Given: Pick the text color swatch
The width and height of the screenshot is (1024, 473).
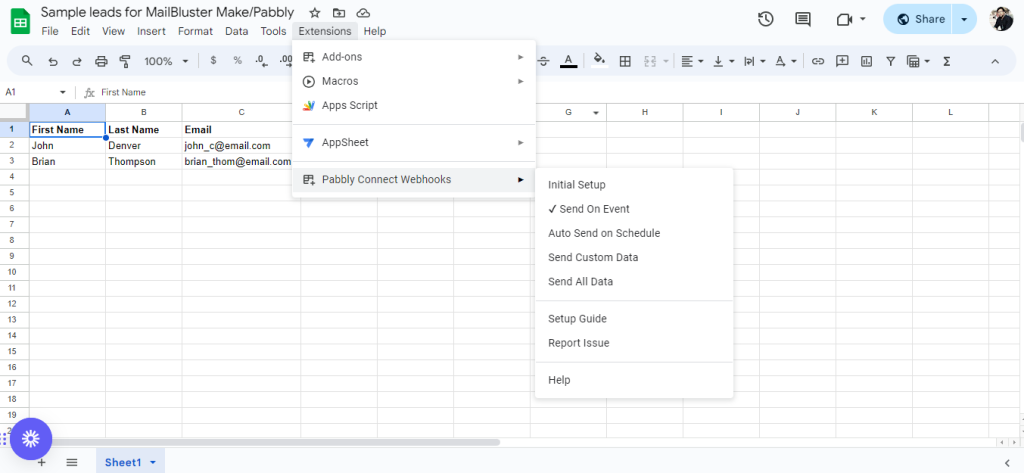Looking at the screenshot, I should pos(568,61).
